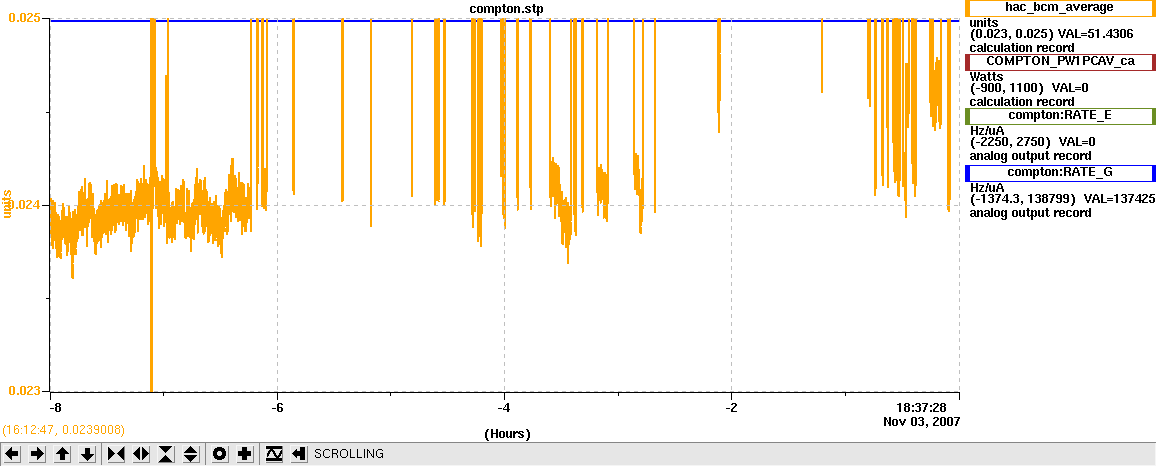Image resolution: width=1156 pixels, height=466 pixels.
Task: Click the (-900, 1100) VAL=0 range text
Action: tap(1029, 88)
